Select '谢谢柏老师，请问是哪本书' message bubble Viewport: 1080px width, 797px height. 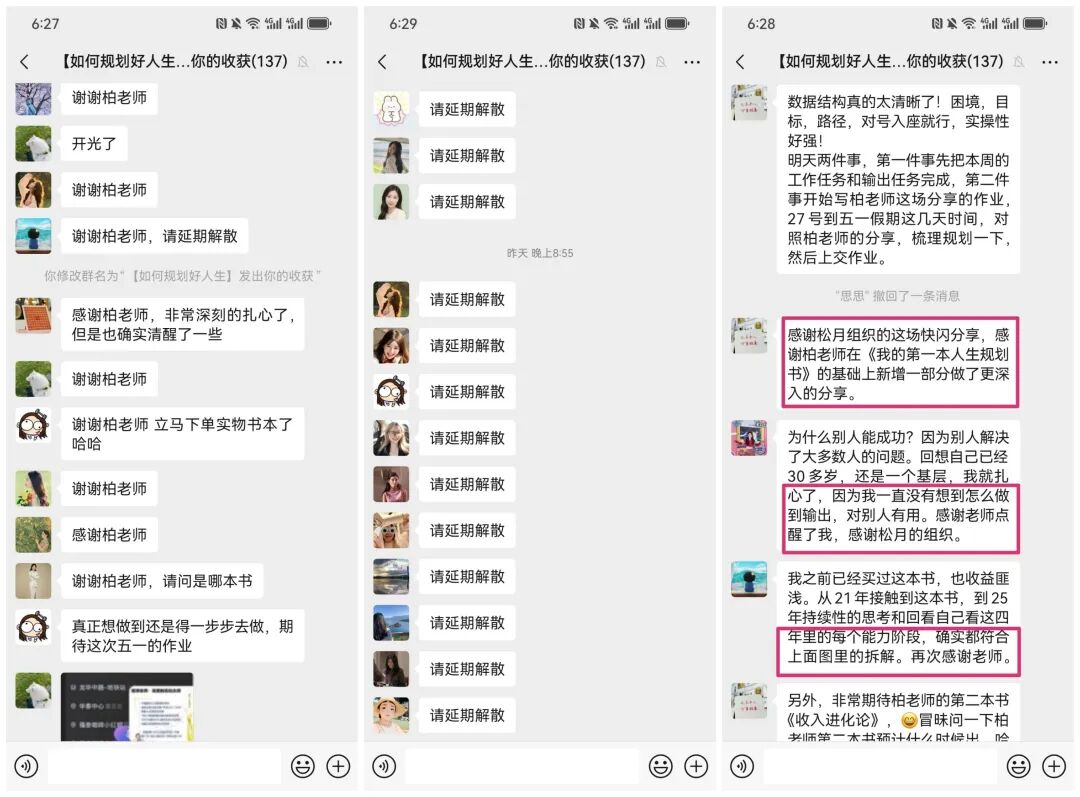pyautogui.click(x=162, y=581)
